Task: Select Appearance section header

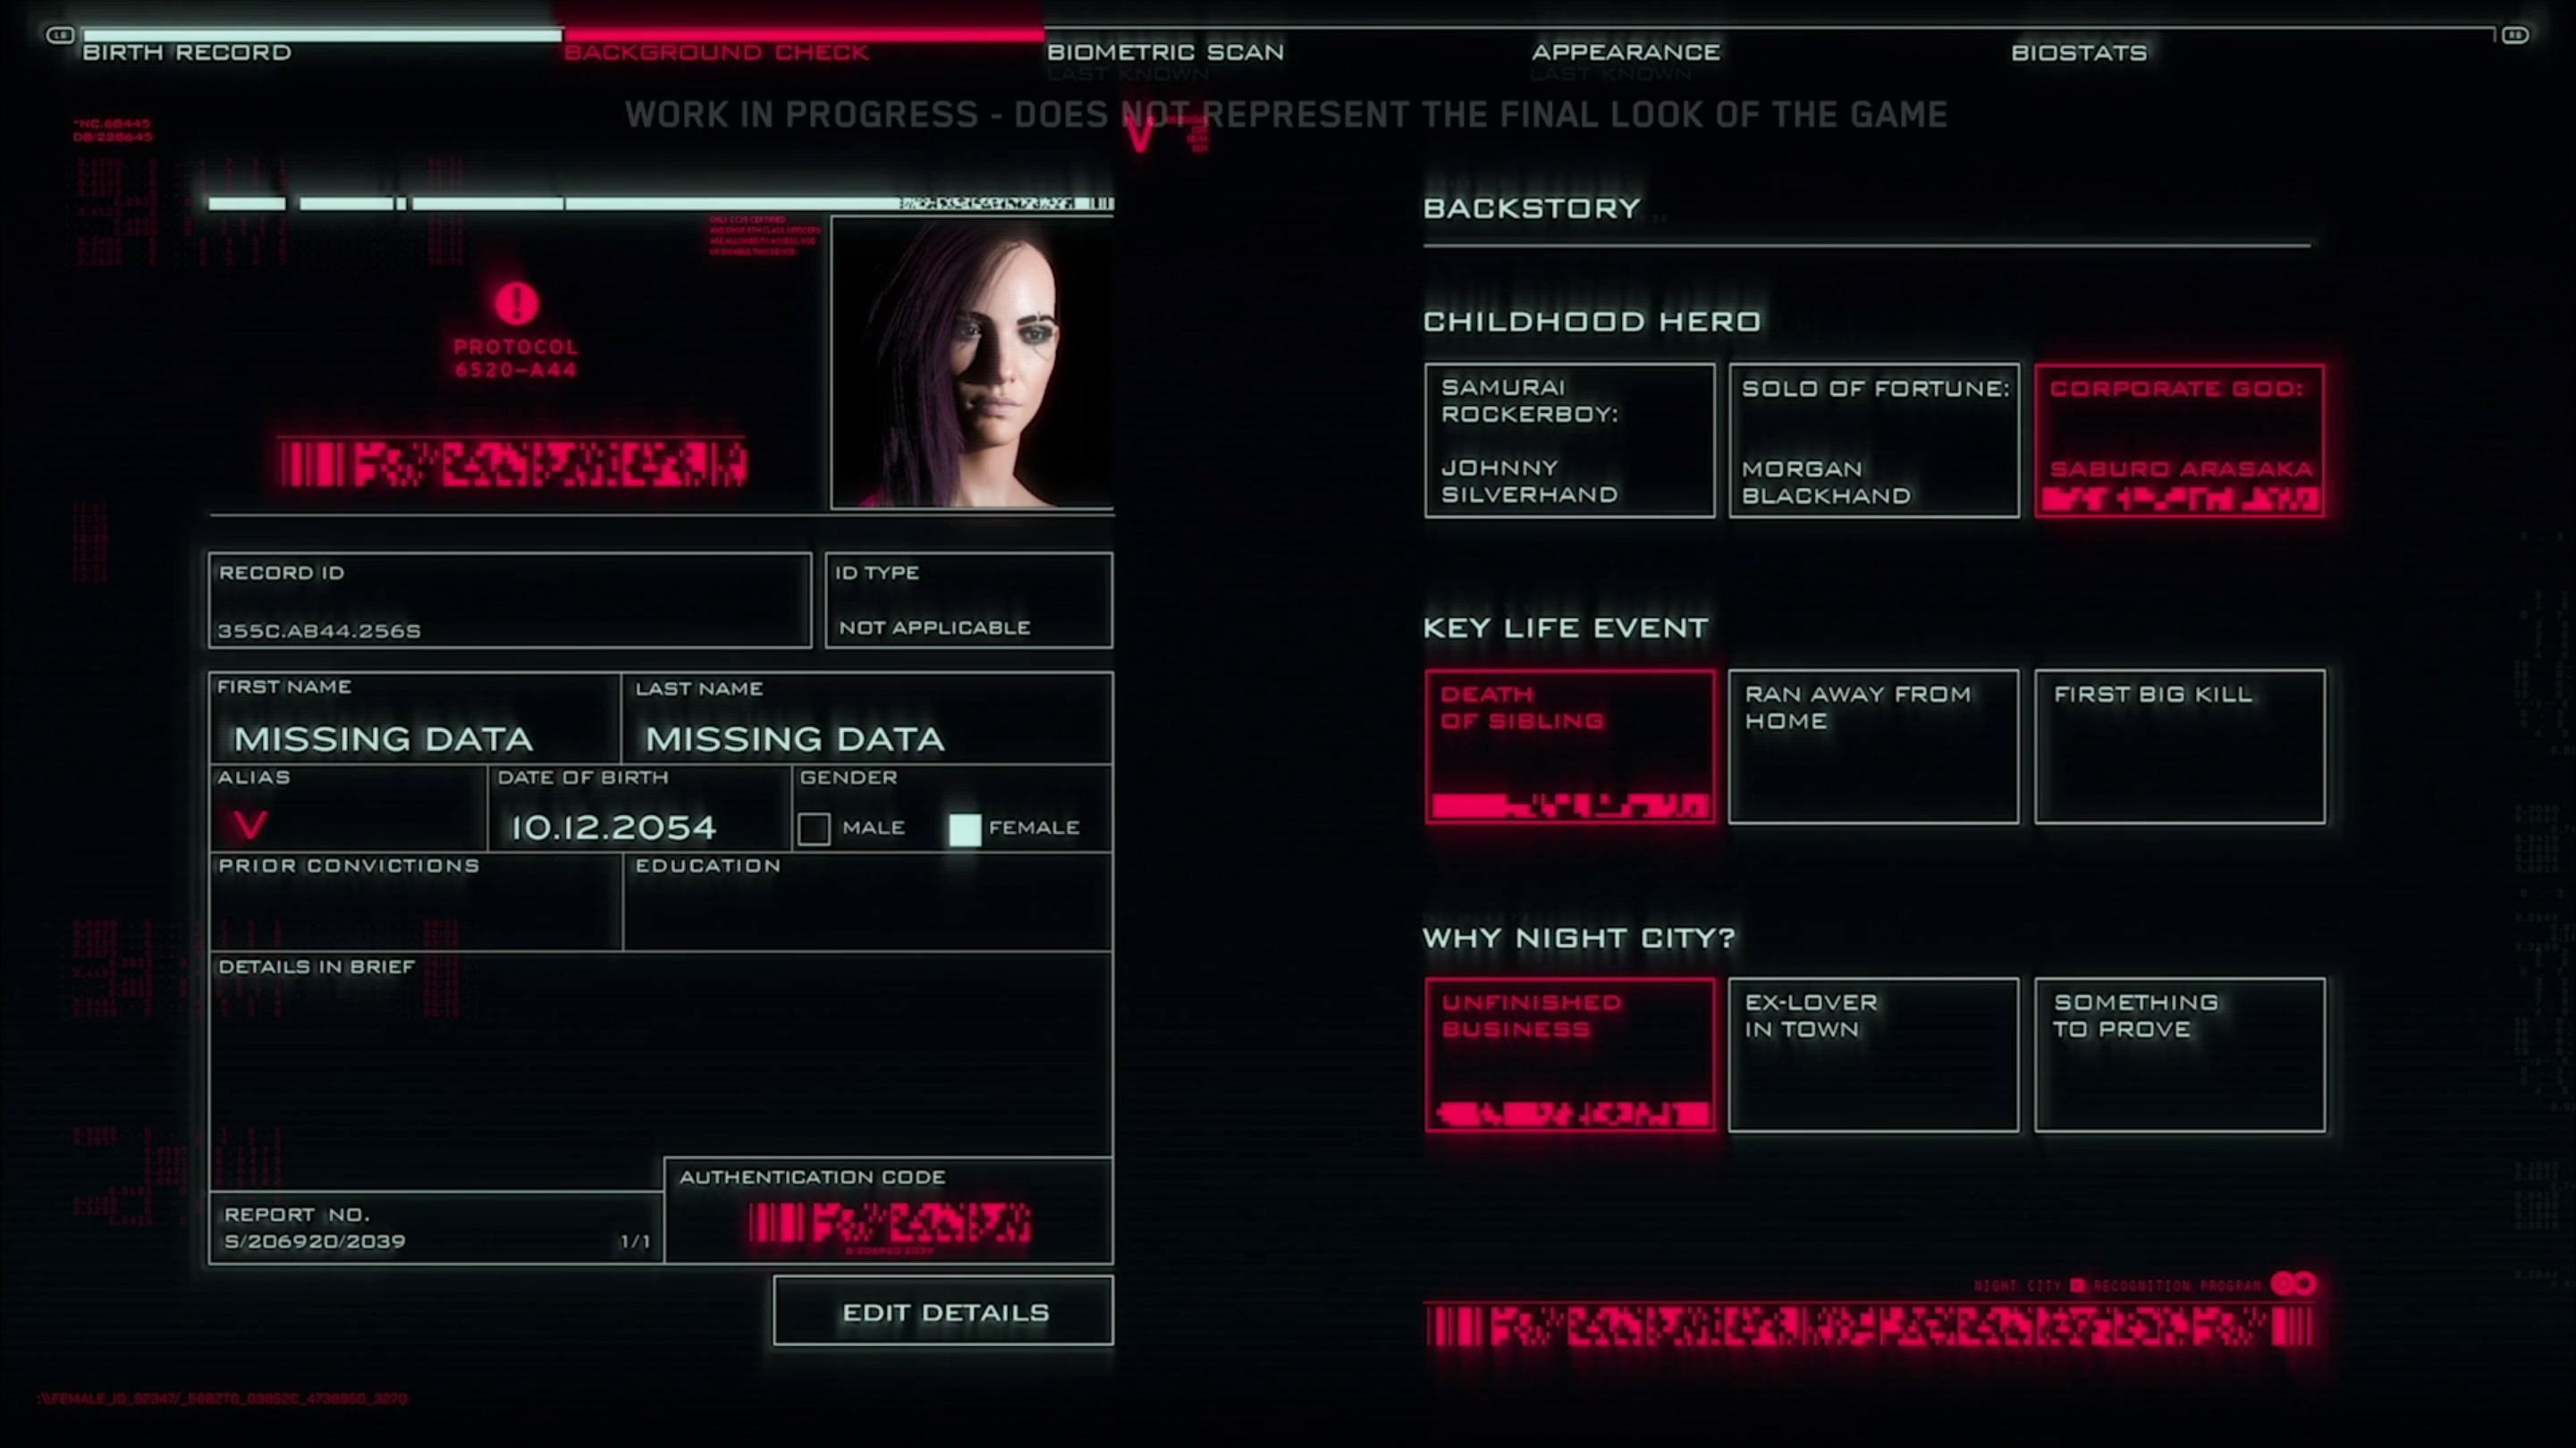Action: click(x=1626, y=49)
